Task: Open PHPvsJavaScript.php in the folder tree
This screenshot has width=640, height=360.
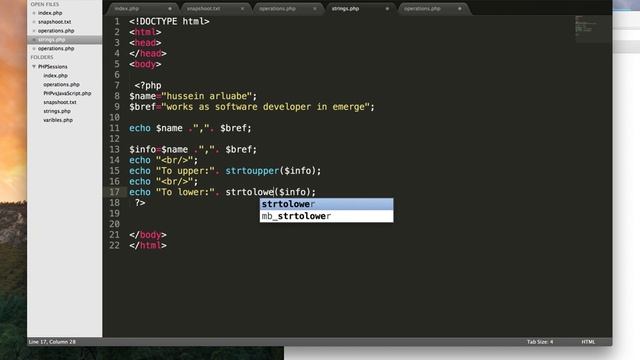Action: pos(67,93)
